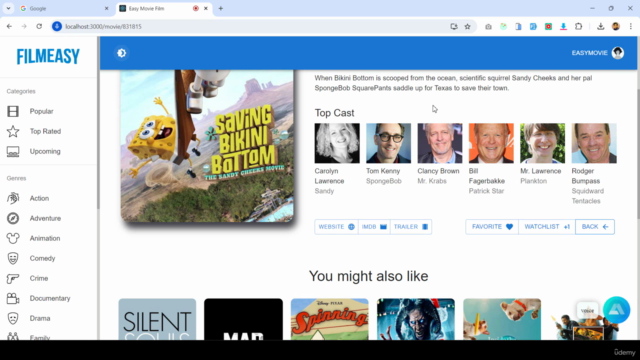640x360 pixels.
Task: Open the EASYMOVIE profile avatar
Action: pos(618,53)
